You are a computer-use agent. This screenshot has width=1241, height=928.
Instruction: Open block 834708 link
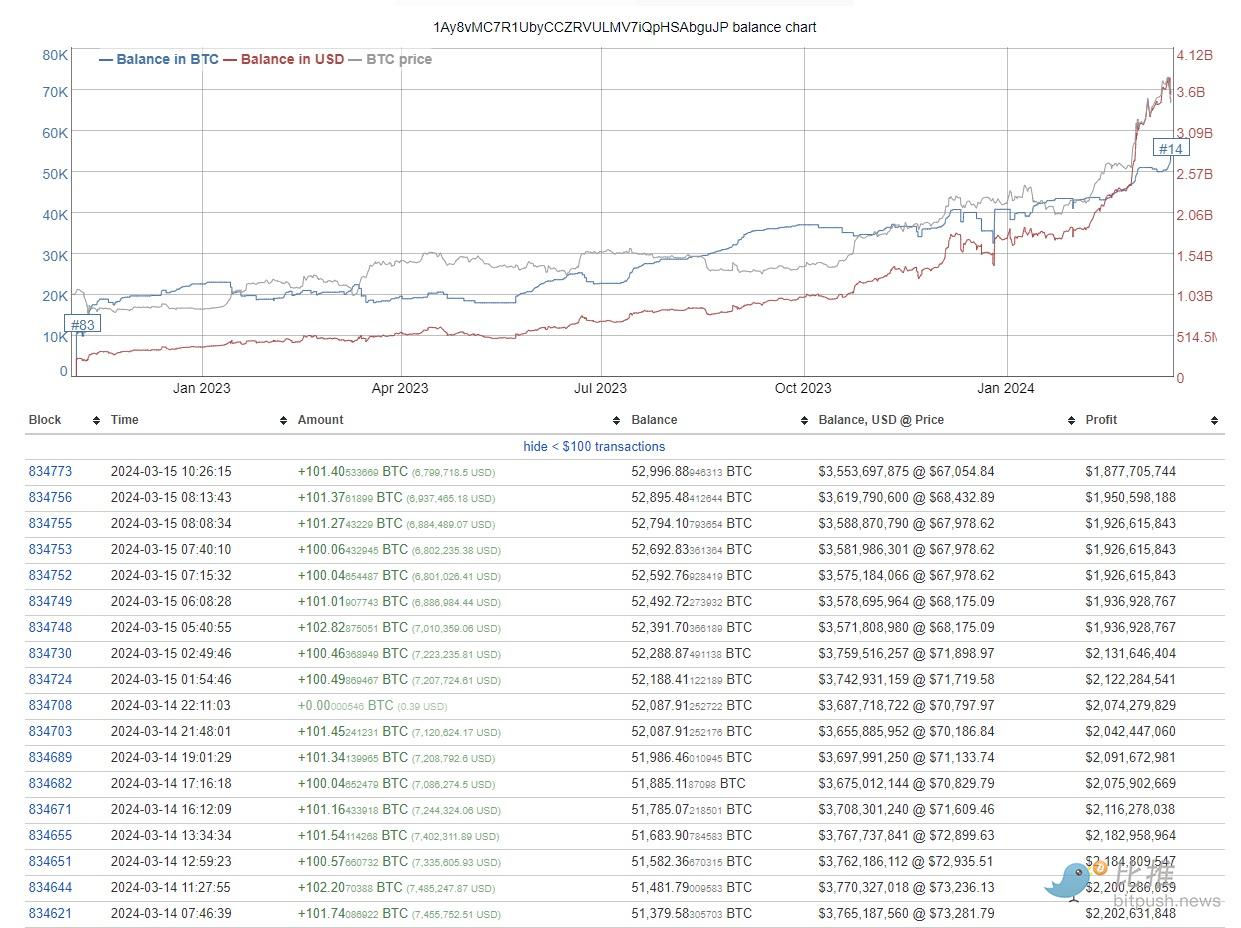coord(50,705)
